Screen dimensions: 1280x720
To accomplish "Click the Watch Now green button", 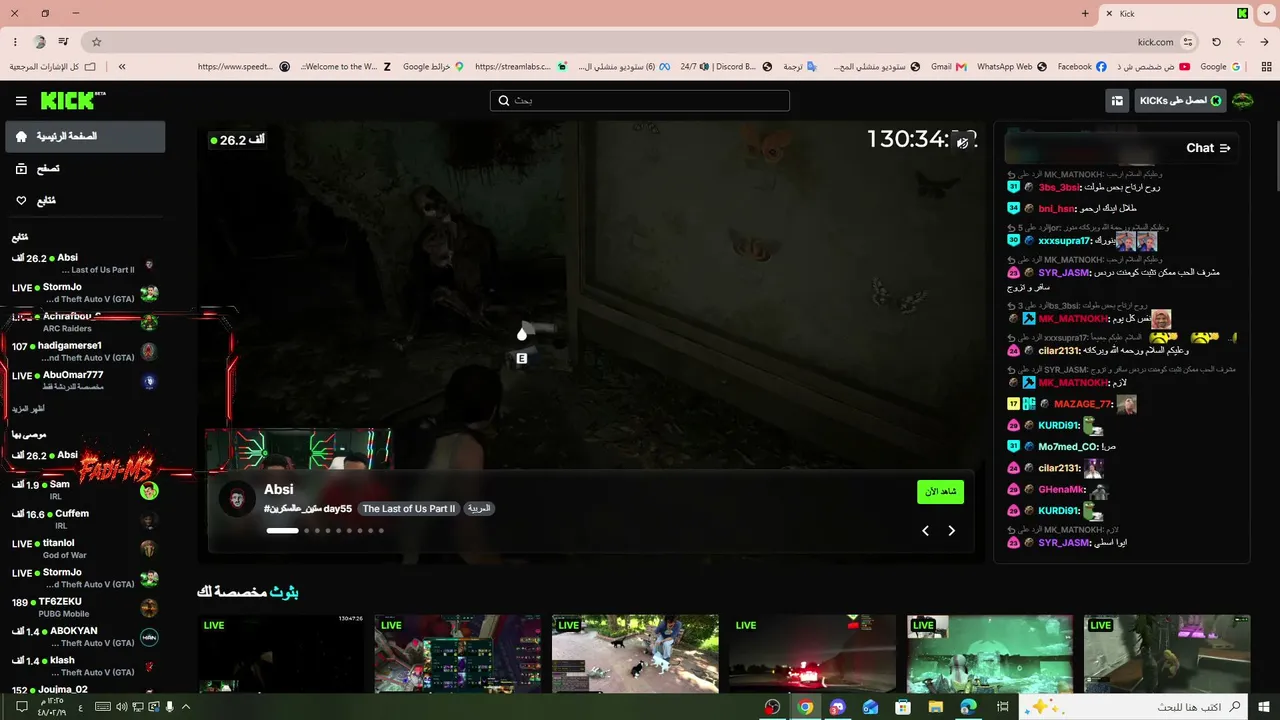I will [x=940, y=492].
